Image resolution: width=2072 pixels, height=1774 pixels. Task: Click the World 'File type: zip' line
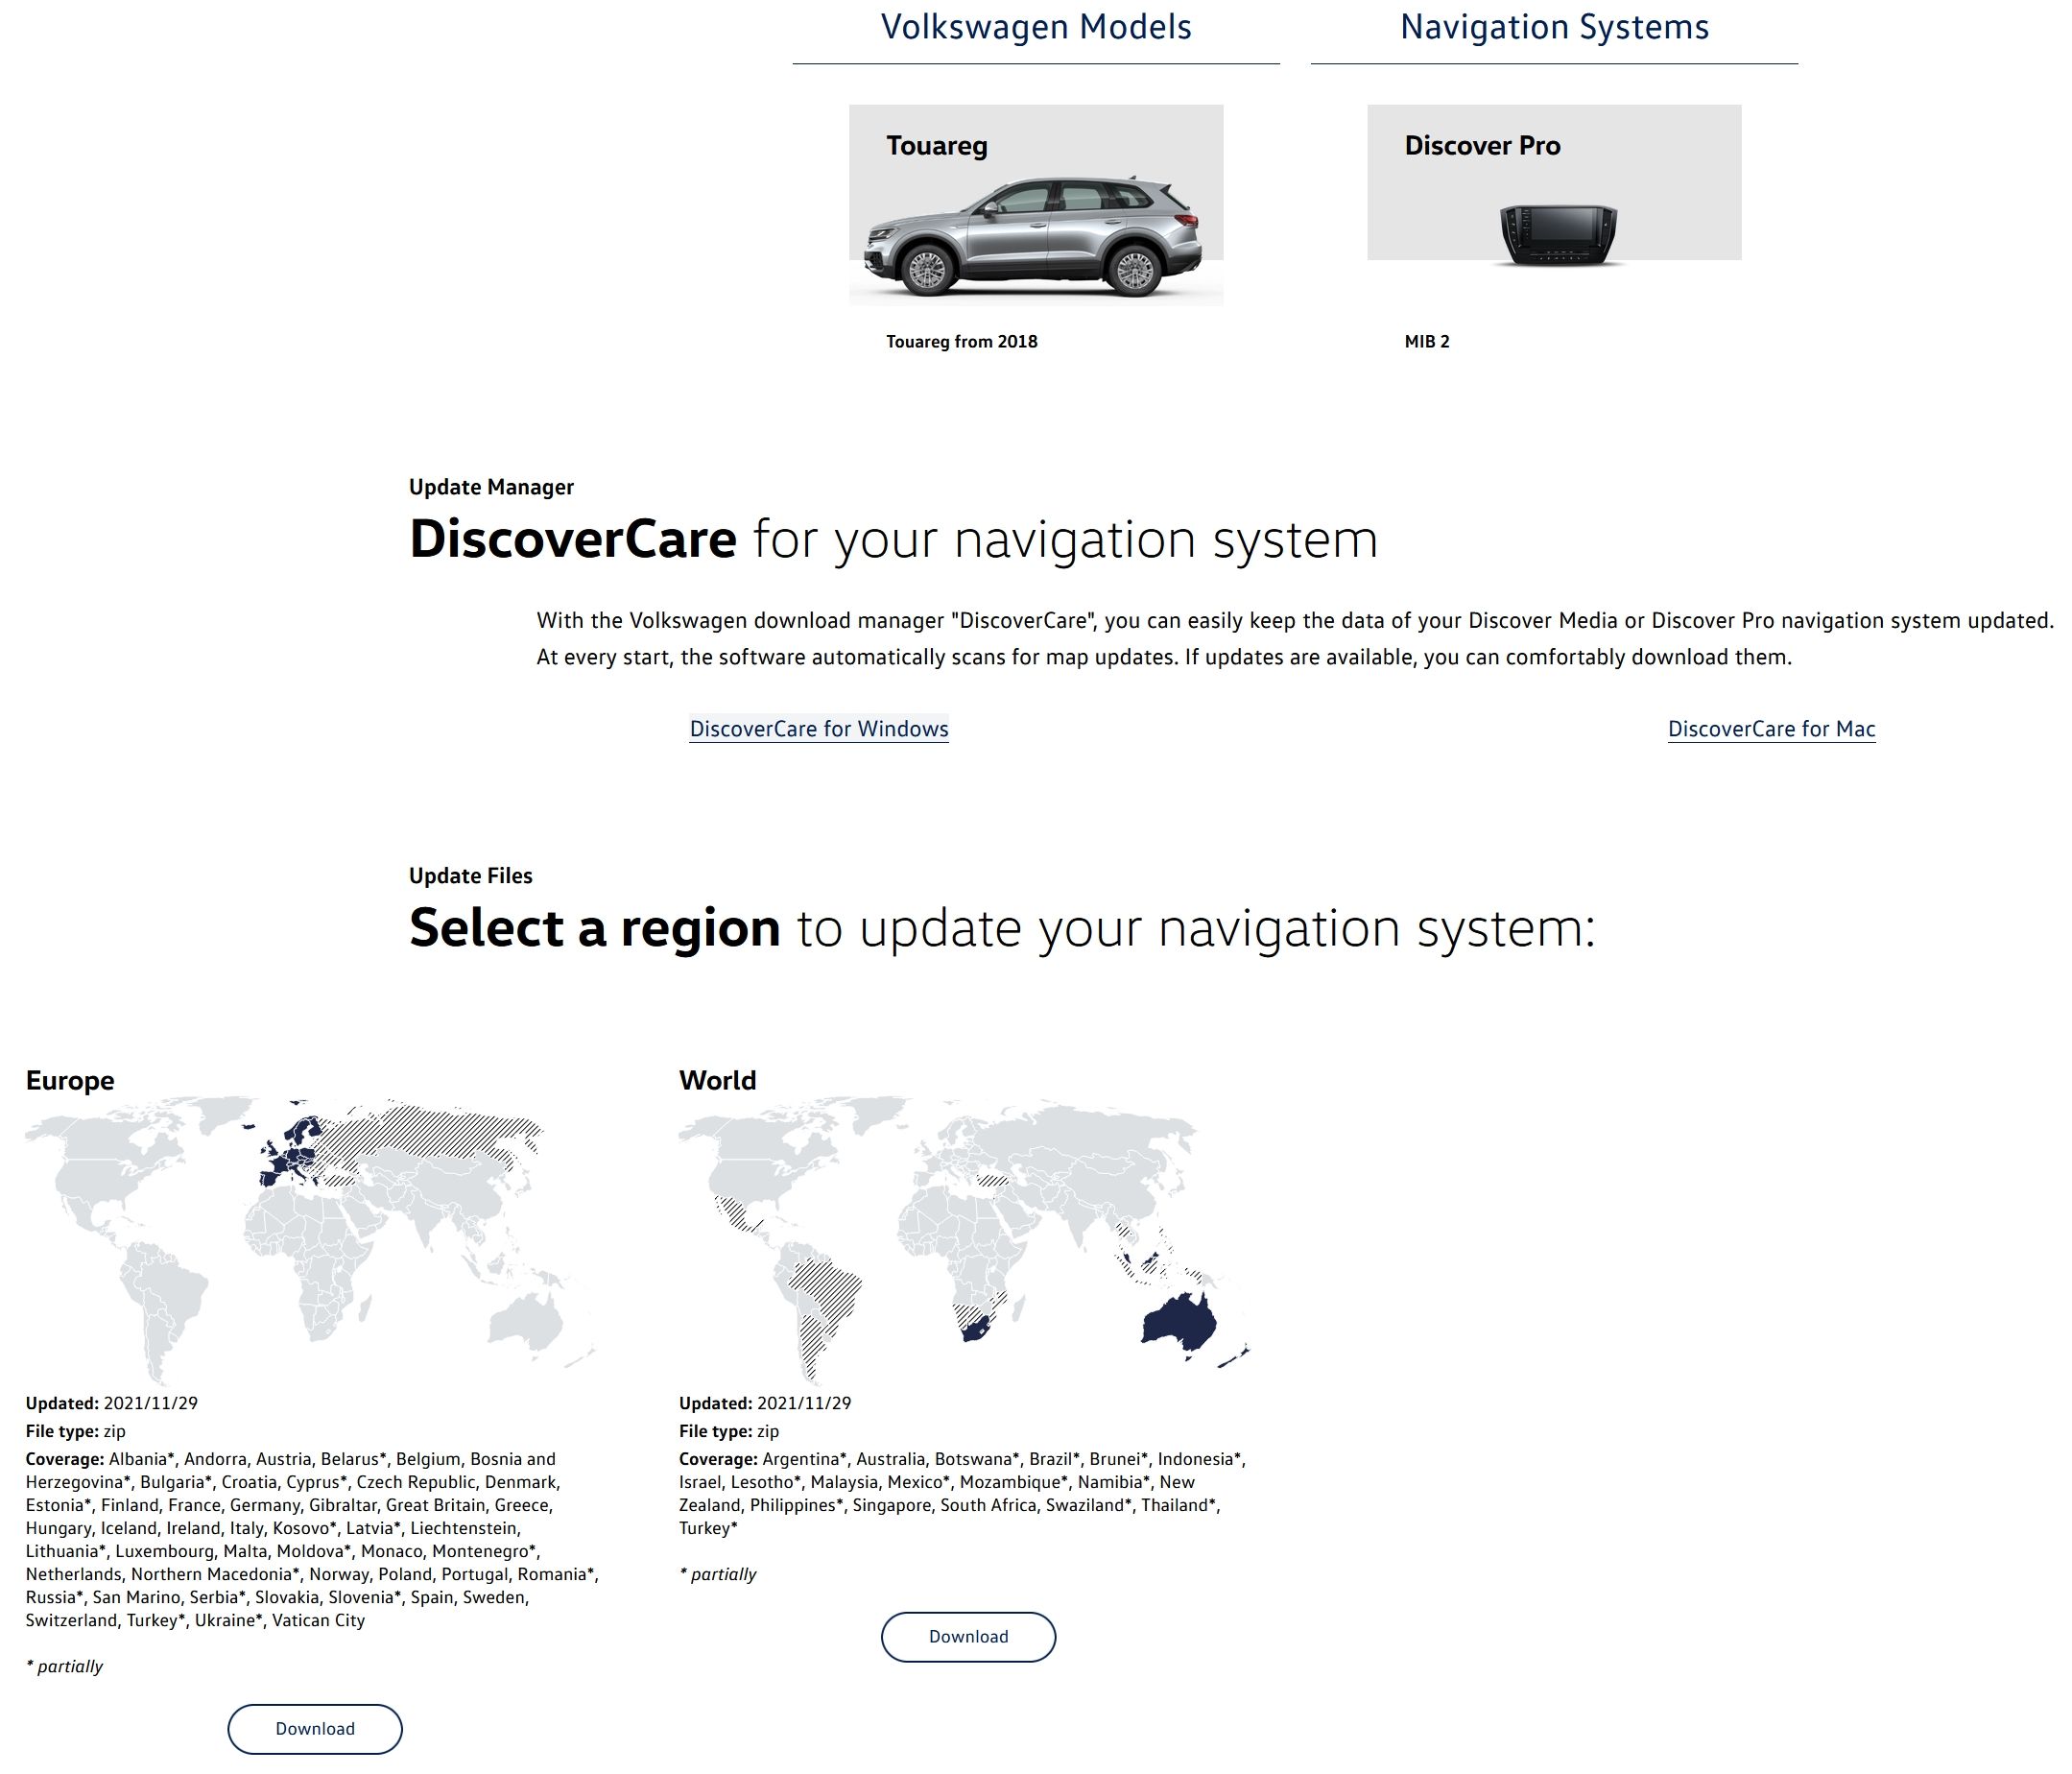[728, 1431]
